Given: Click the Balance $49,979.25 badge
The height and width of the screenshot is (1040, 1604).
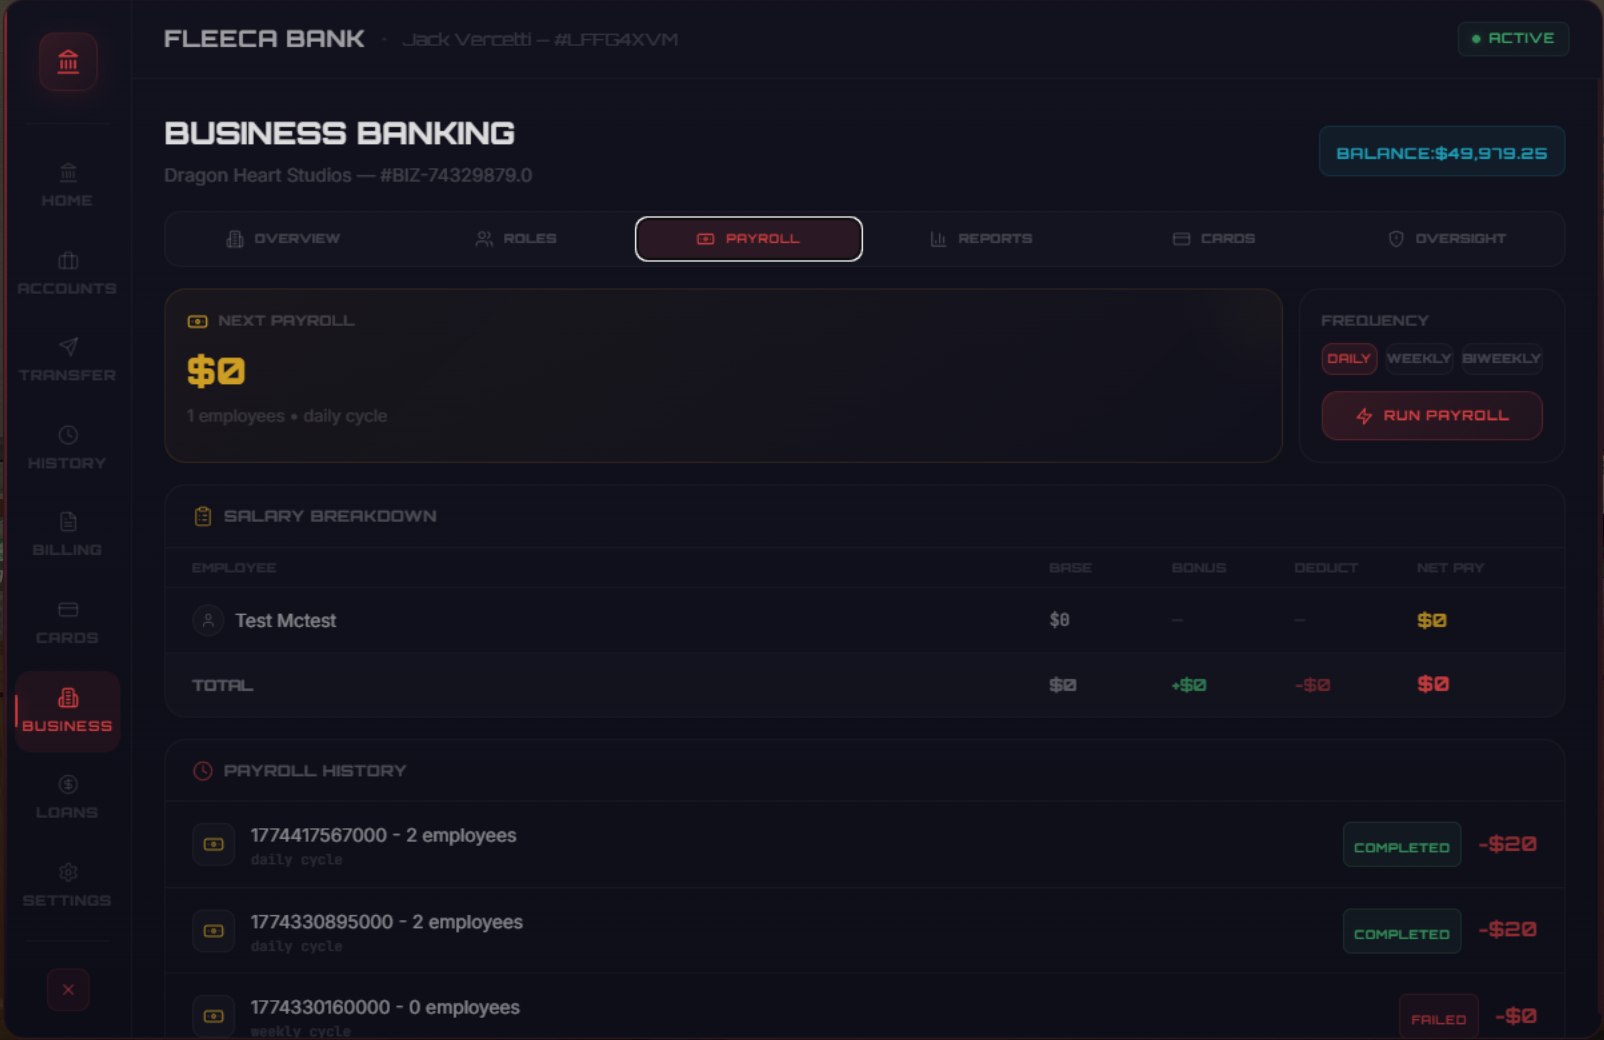Looking at the screenshot, I should pos(1442,152).
